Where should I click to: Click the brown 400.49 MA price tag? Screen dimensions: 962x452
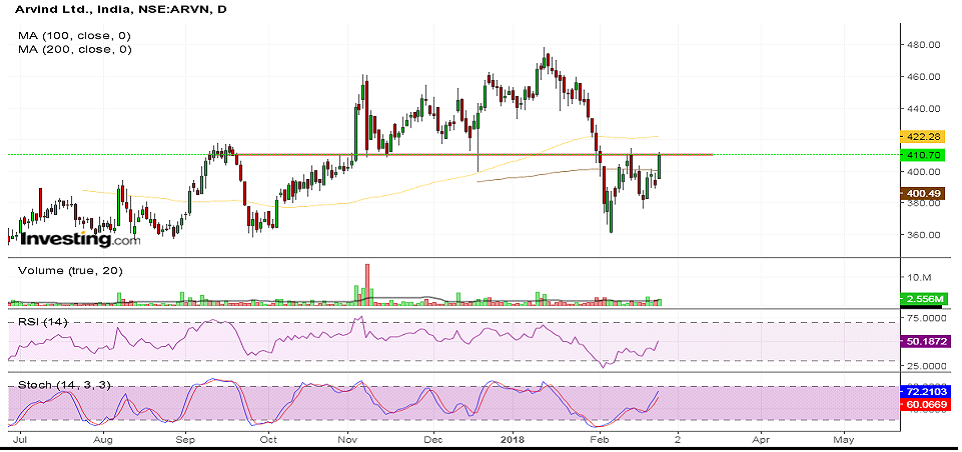922,194
